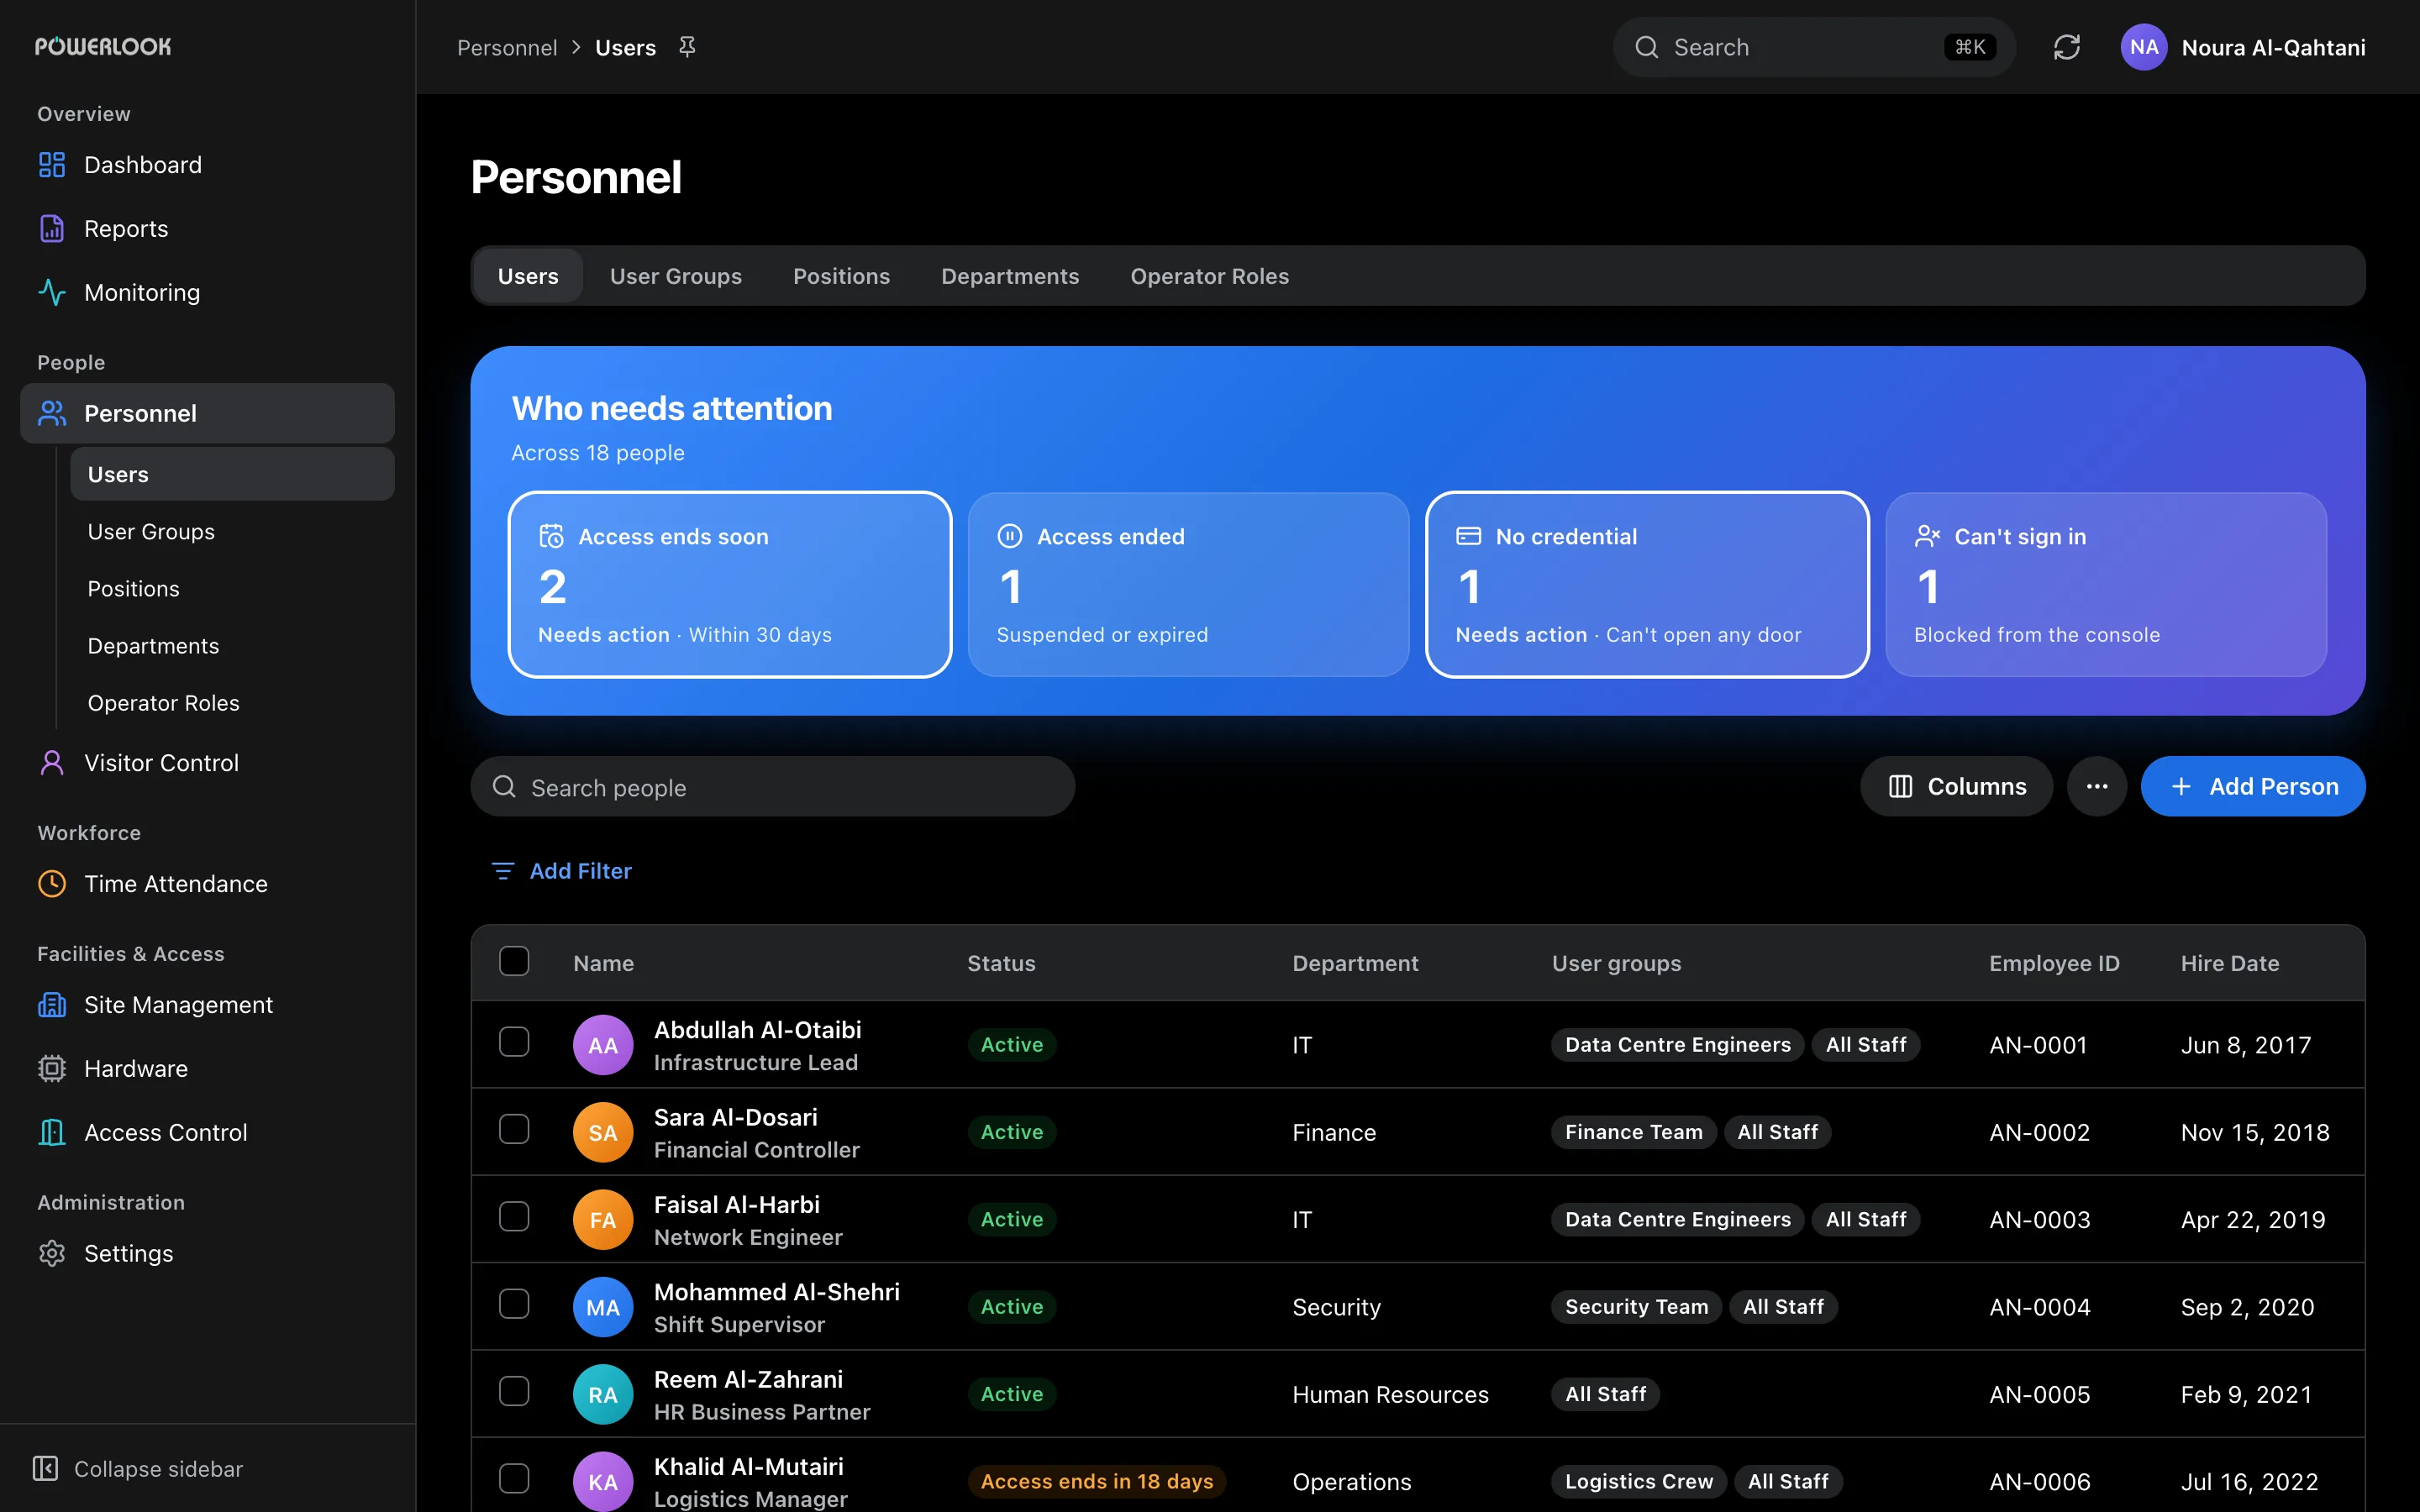Click Khalid Al-Mutairi's KA avatar
Viewport: 2420px width, 1512px height.
pos(603,1482)
